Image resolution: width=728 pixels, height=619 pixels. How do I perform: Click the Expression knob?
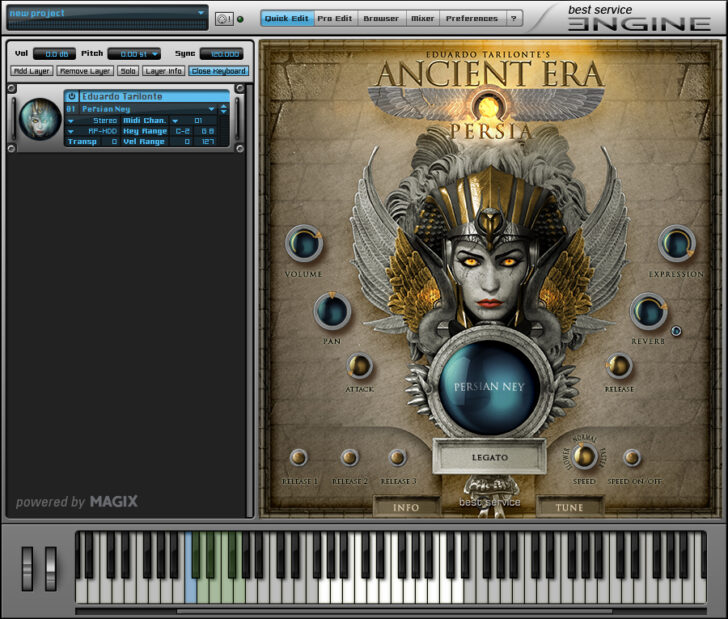tap(676, 244)
